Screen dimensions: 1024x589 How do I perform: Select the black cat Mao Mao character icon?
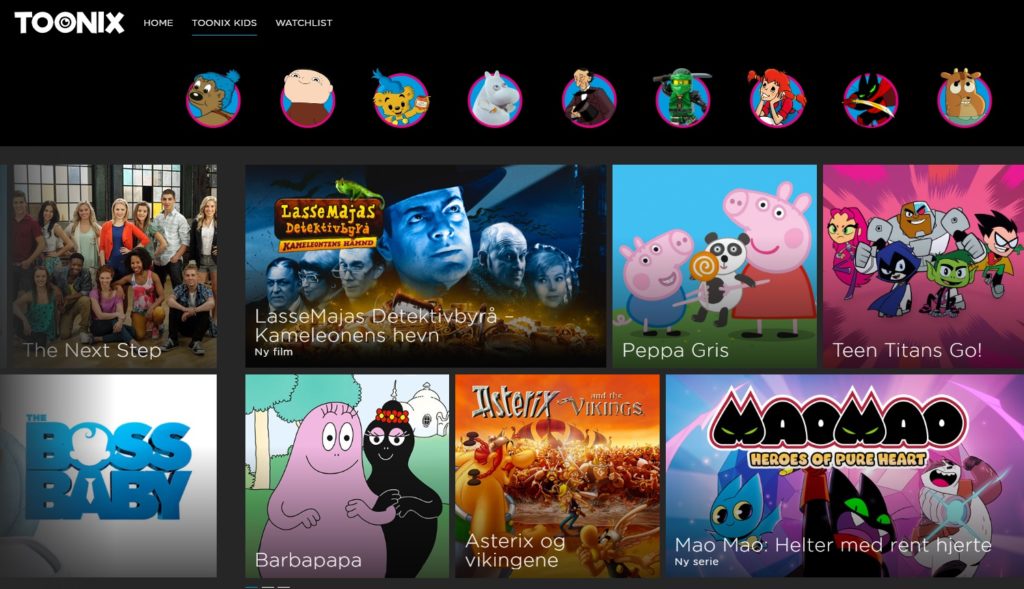[871, 99]
